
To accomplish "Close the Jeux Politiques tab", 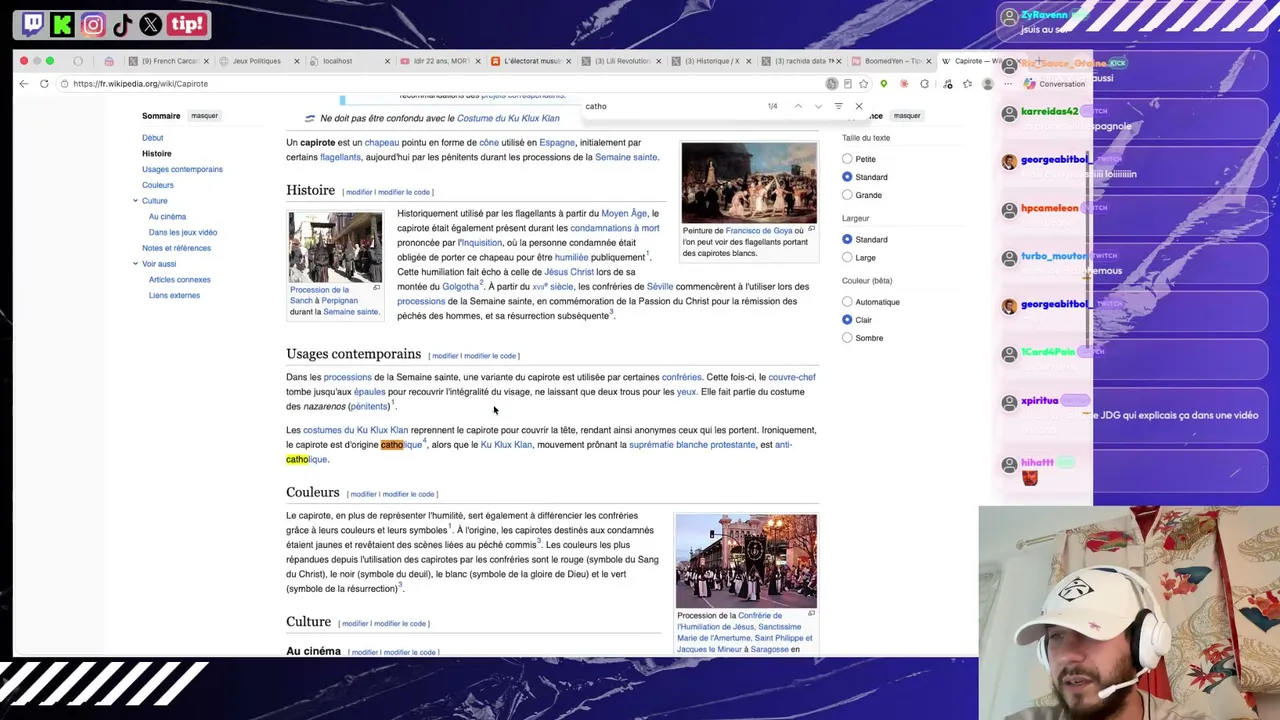I will [x=296, y=61].
